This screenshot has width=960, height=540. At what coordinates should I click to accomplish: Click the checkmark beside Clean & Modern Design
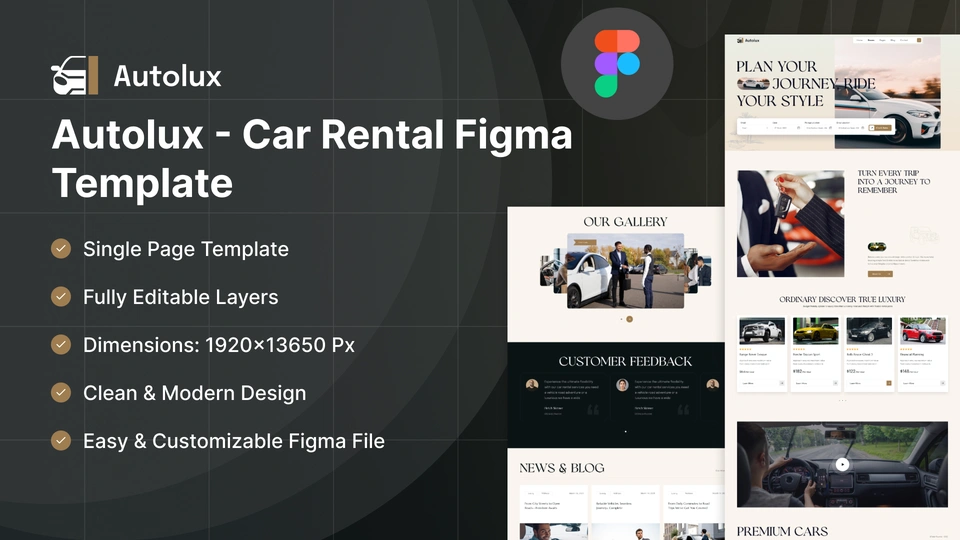click(61, 392)
